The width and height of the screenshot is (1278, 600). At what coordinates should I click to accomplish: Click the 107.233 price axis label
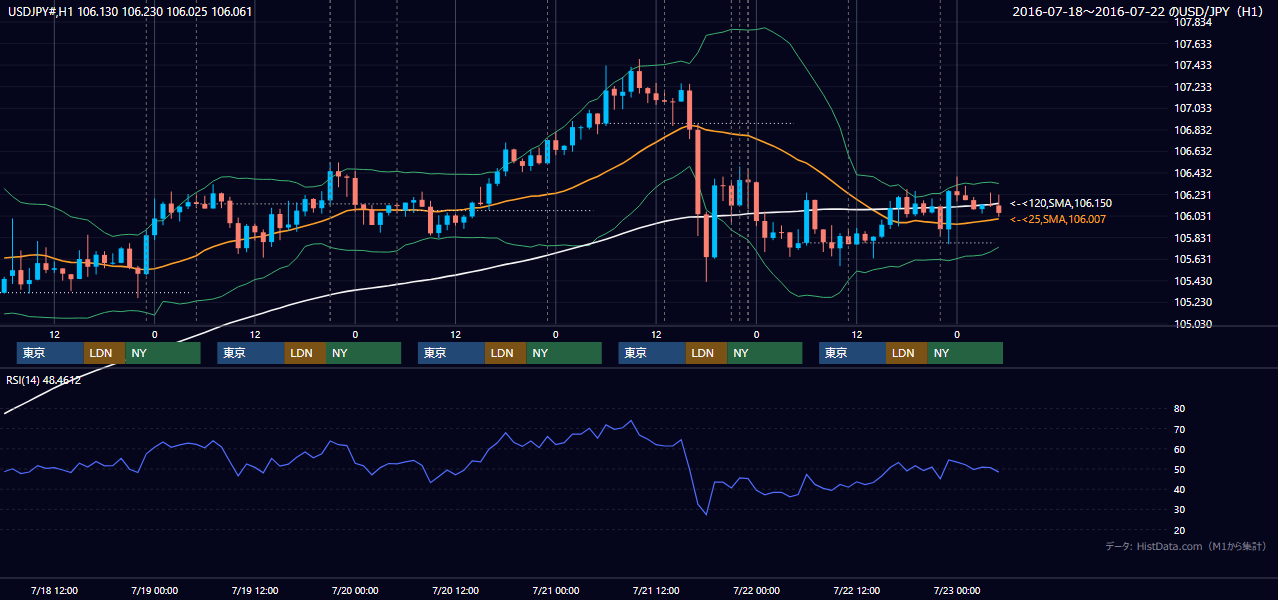1195,87
